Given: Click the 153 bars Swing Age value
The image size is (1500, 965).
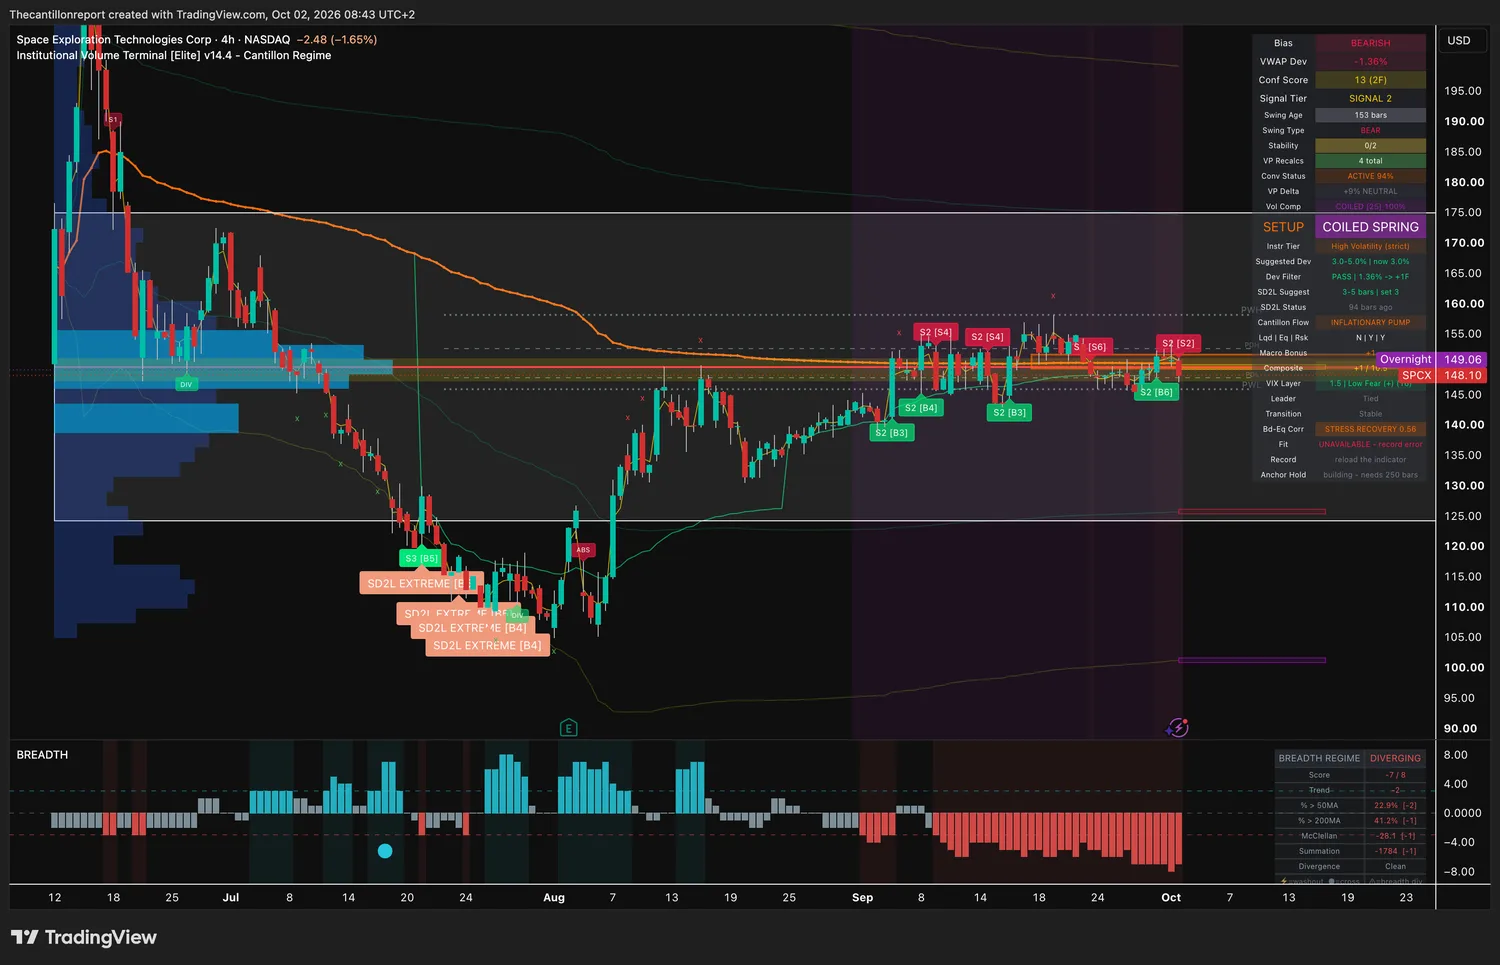Looking at the screenshot, I should click(1370, 115).
